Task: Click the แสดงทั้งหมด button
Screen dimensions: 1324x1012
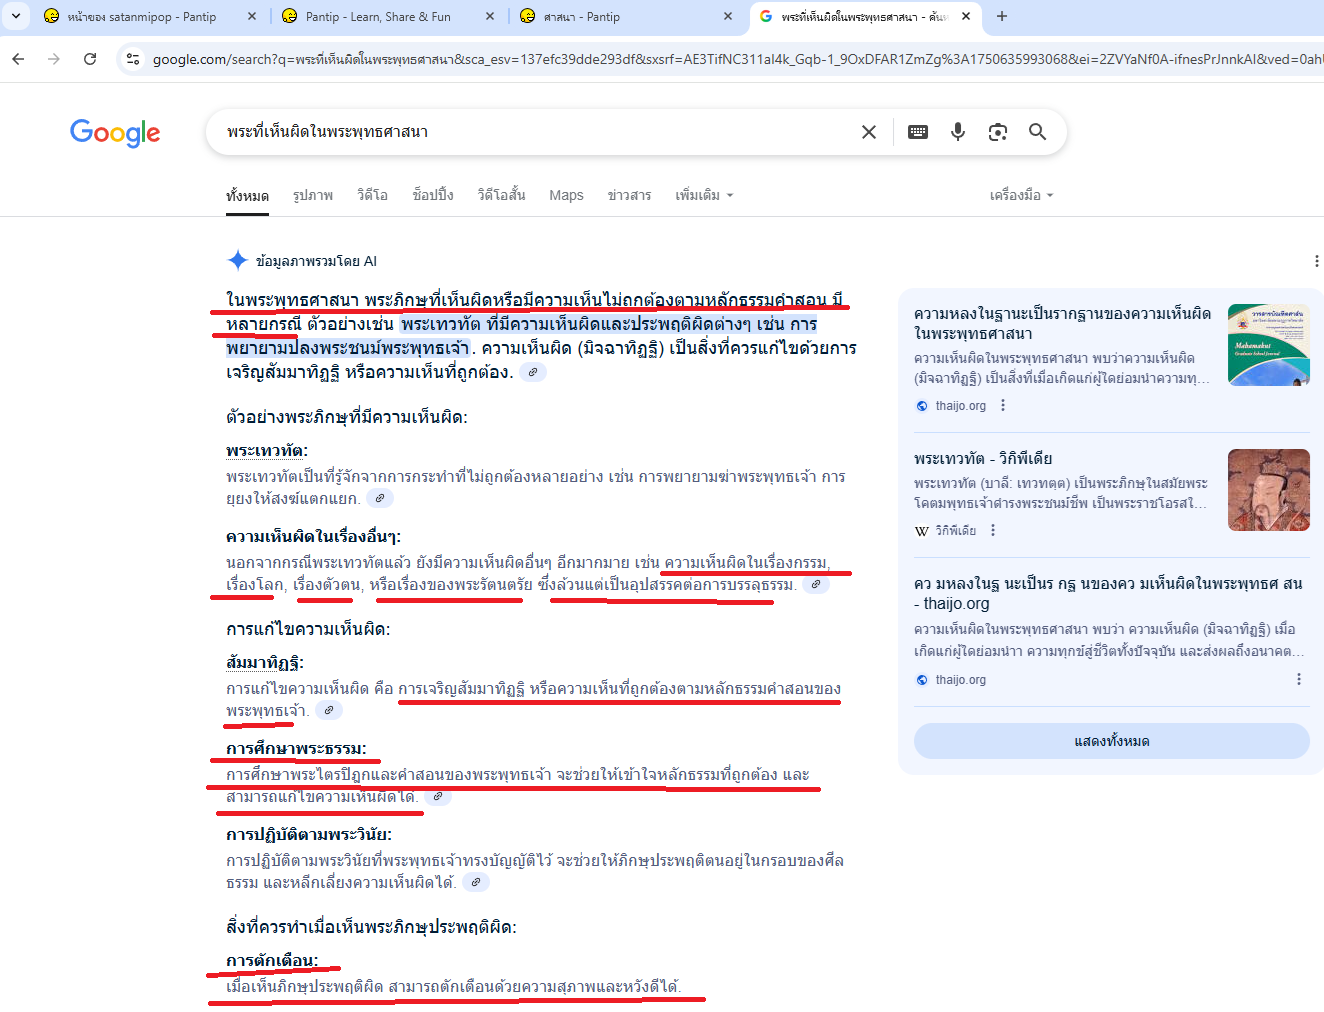Action: tap(1112, 741)
